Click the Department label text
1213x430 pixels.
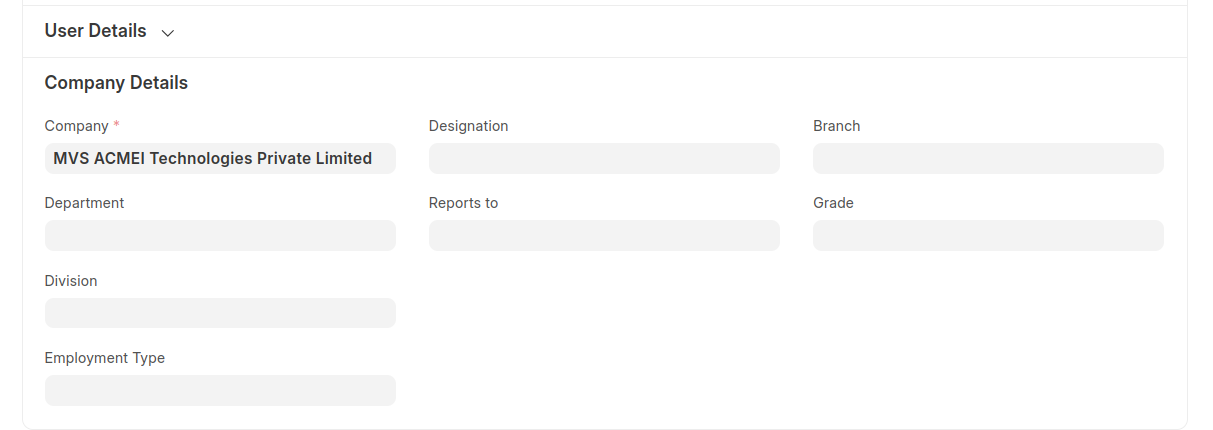click(x=84, y=203)
